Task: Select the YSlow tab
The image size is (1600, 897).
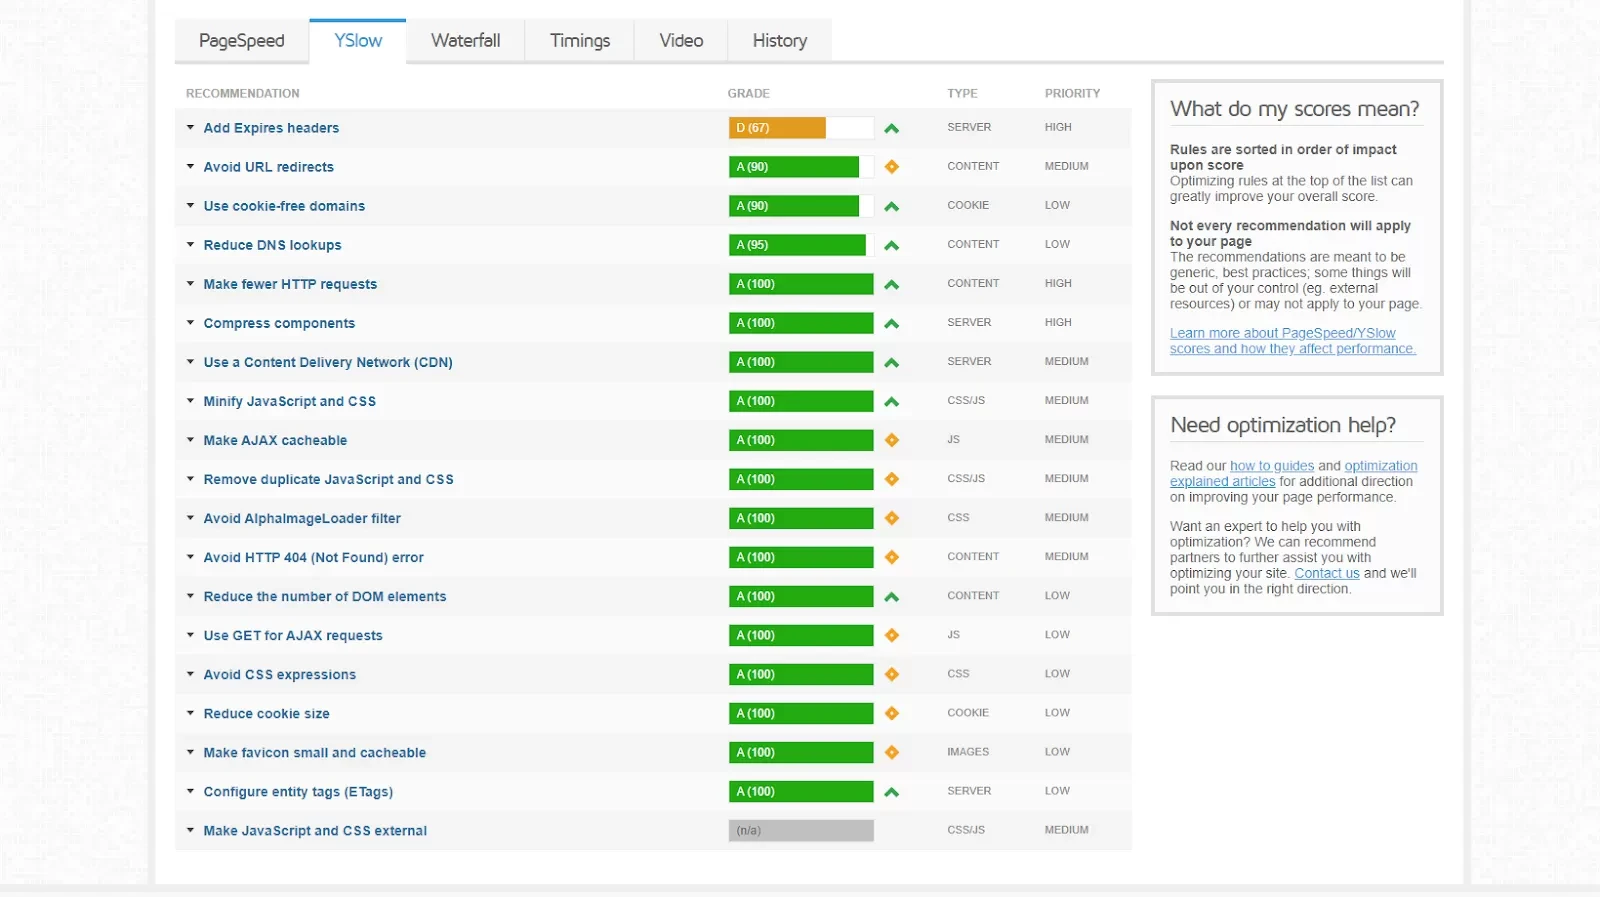Action: click(x=358, y=41)
